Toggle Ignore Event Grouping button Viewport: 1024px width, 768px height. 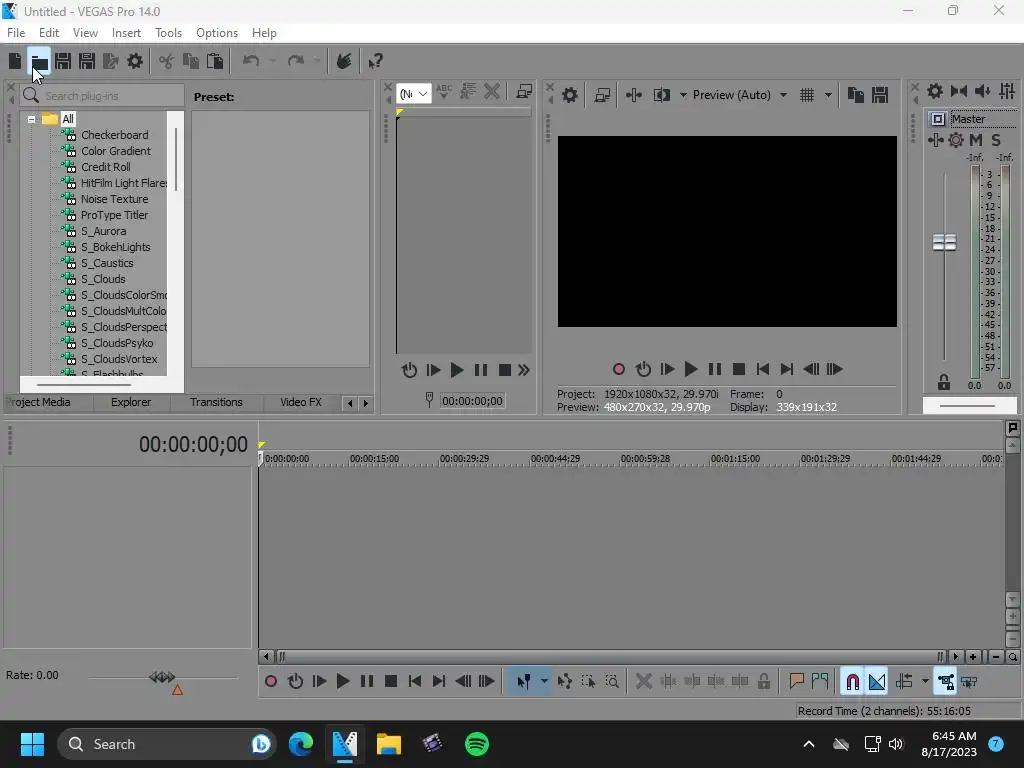pos(970,682)
